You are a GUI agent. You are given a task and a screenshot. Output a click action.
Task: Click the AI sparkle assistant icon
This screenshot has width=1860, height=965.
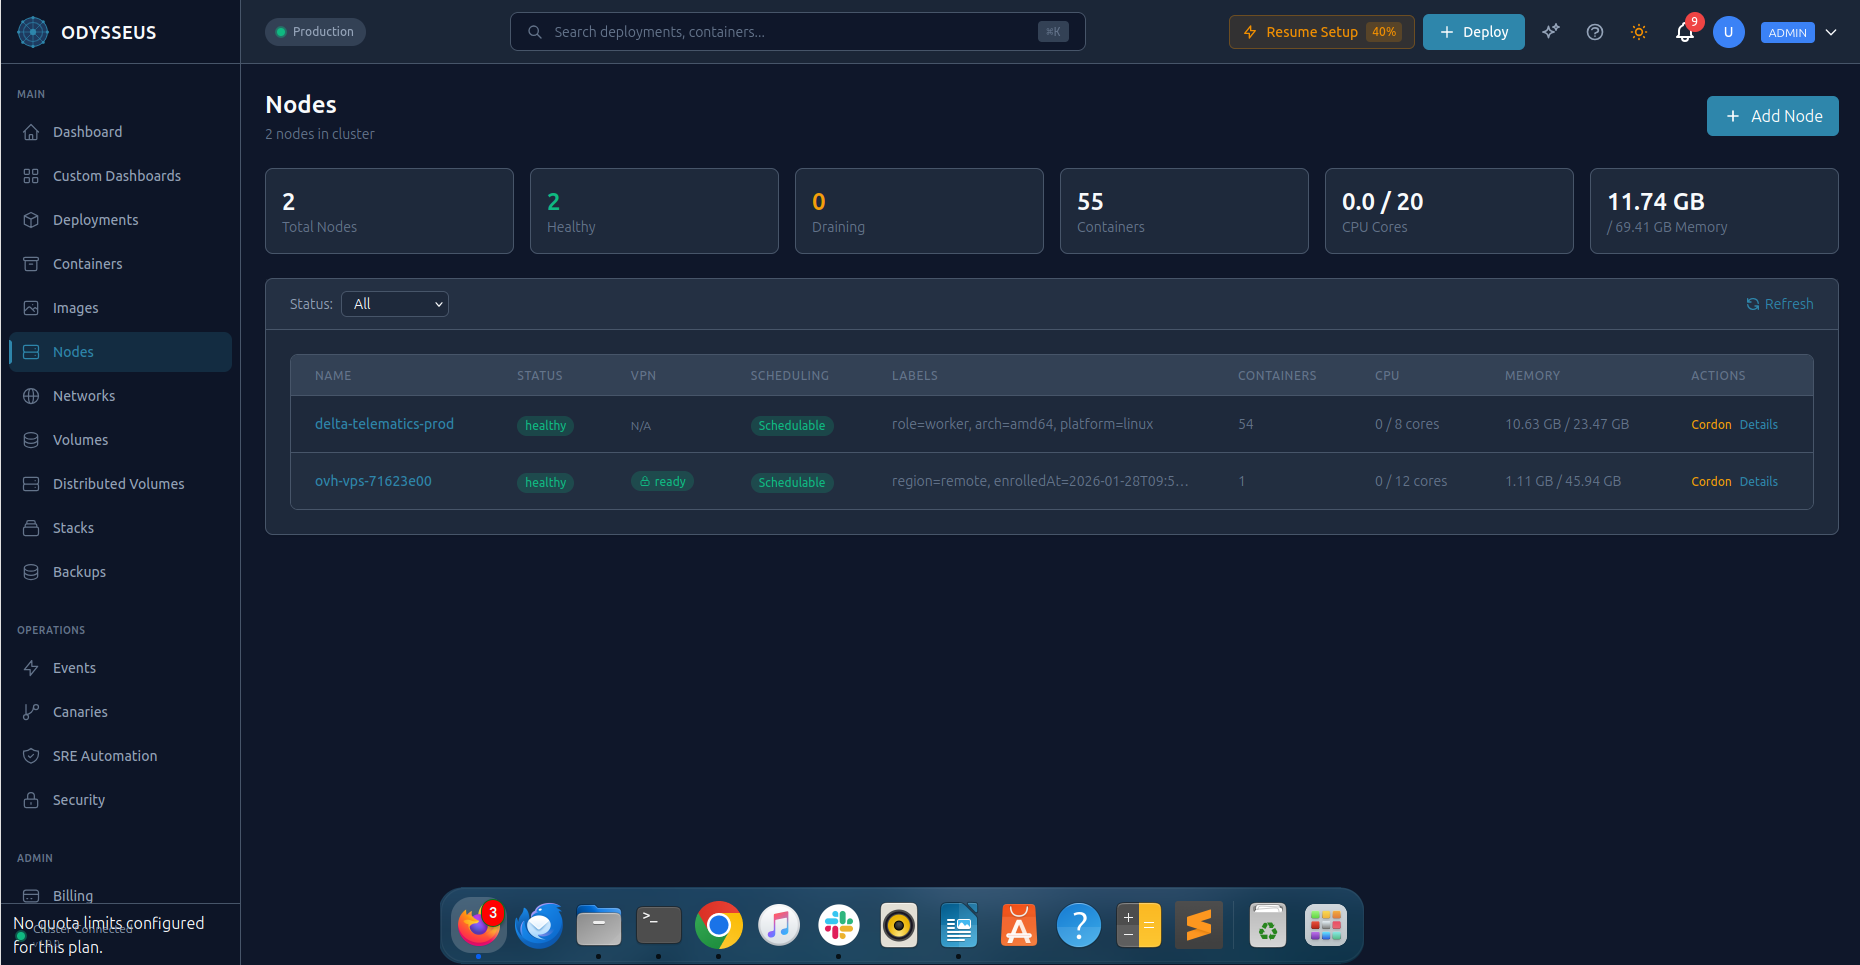tap(1550, 31)
